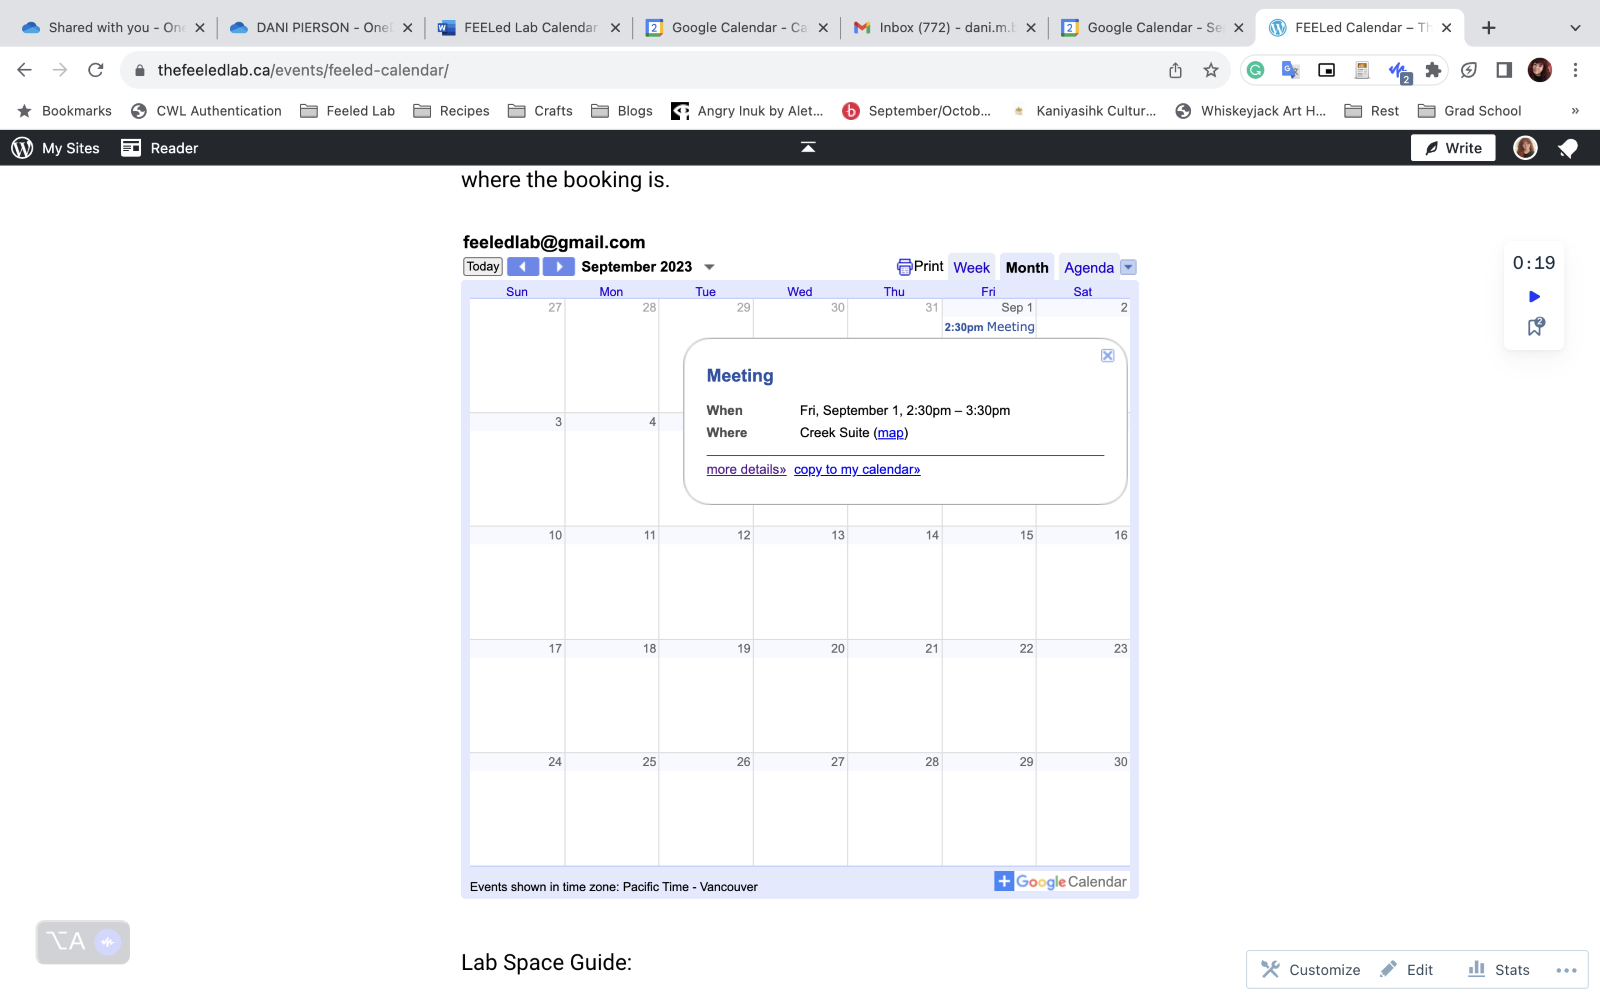Bookmark this page with star icon
1600x1000 pixels.
pyautogui.click(x=1211, y=70)
